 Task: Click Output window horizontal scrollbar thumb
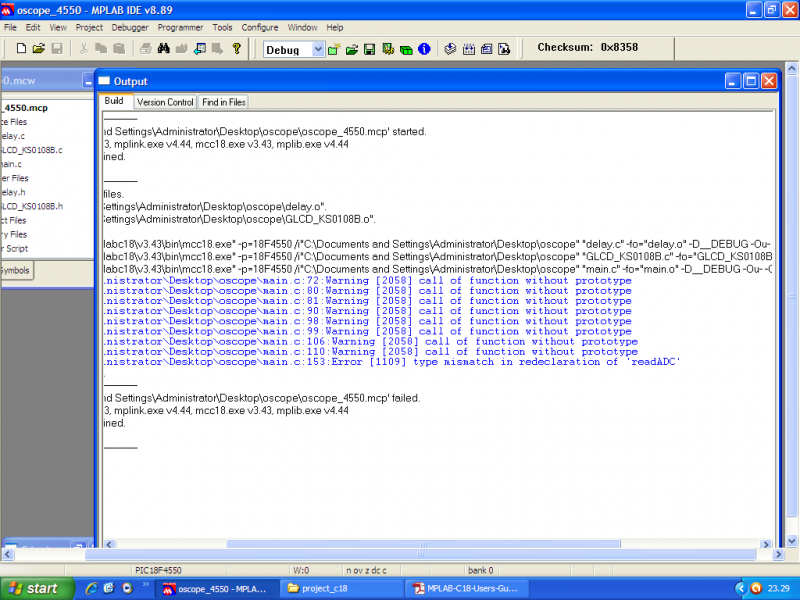[x=423, y=544]
